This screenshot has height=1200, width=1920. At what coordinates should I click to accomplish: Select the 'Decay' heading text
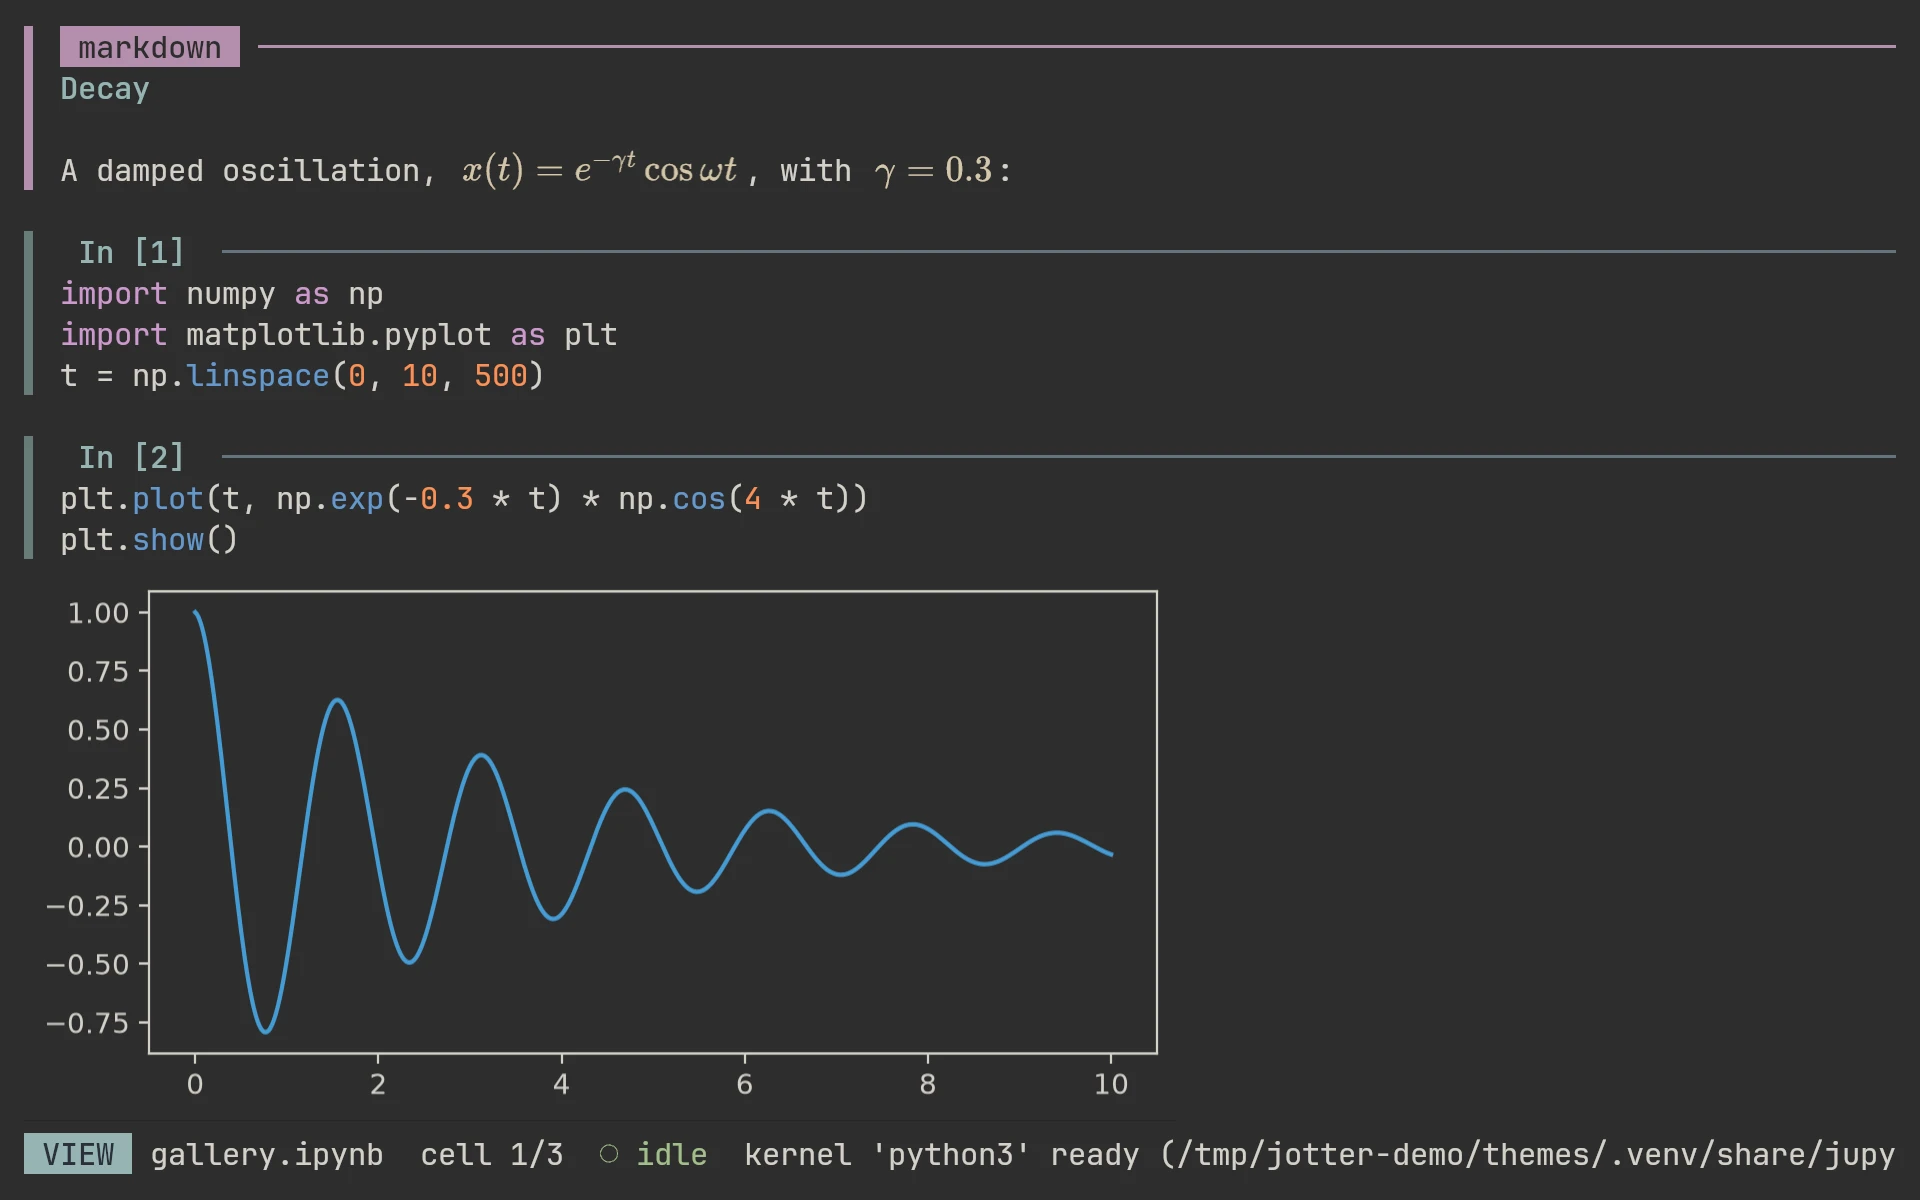(105, 89)
